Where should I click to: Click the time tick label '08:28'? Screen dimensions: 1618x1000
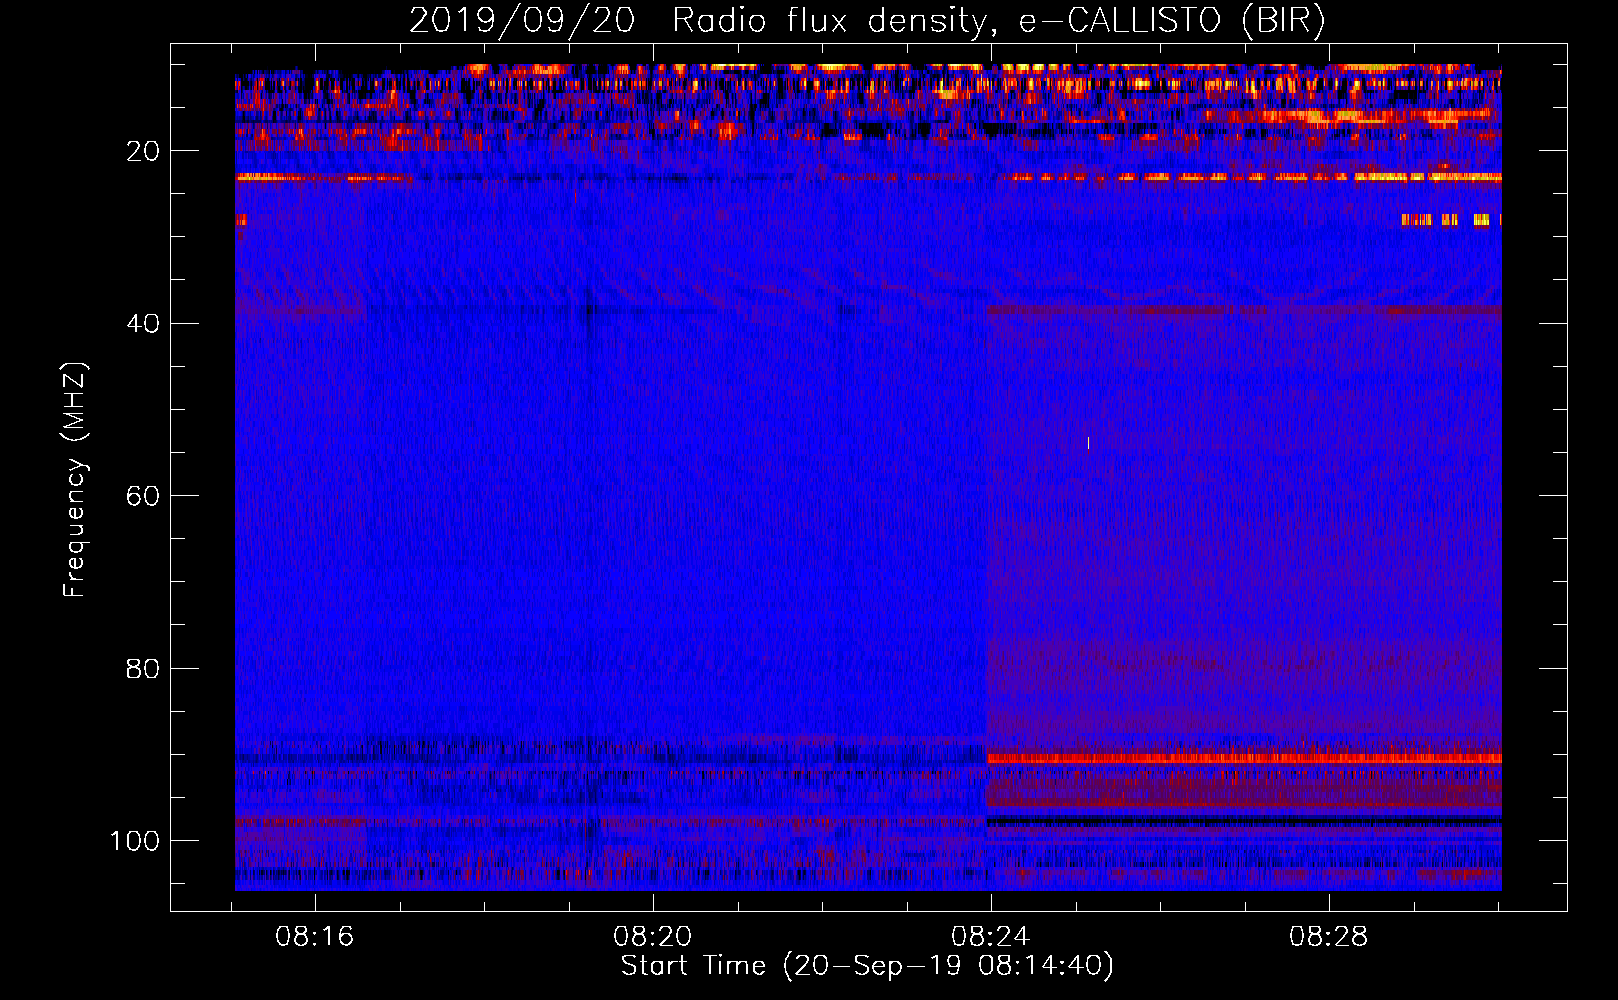pos(1329,937)
